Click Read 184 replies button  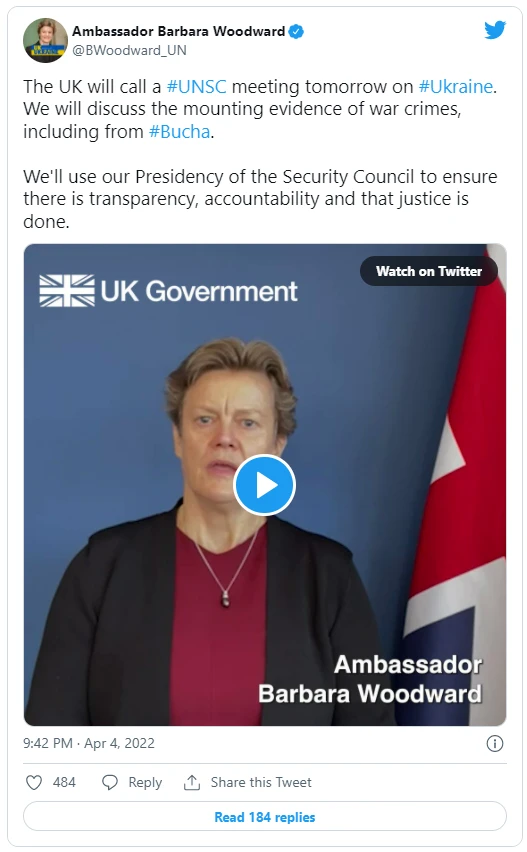[x=265, y=817]
